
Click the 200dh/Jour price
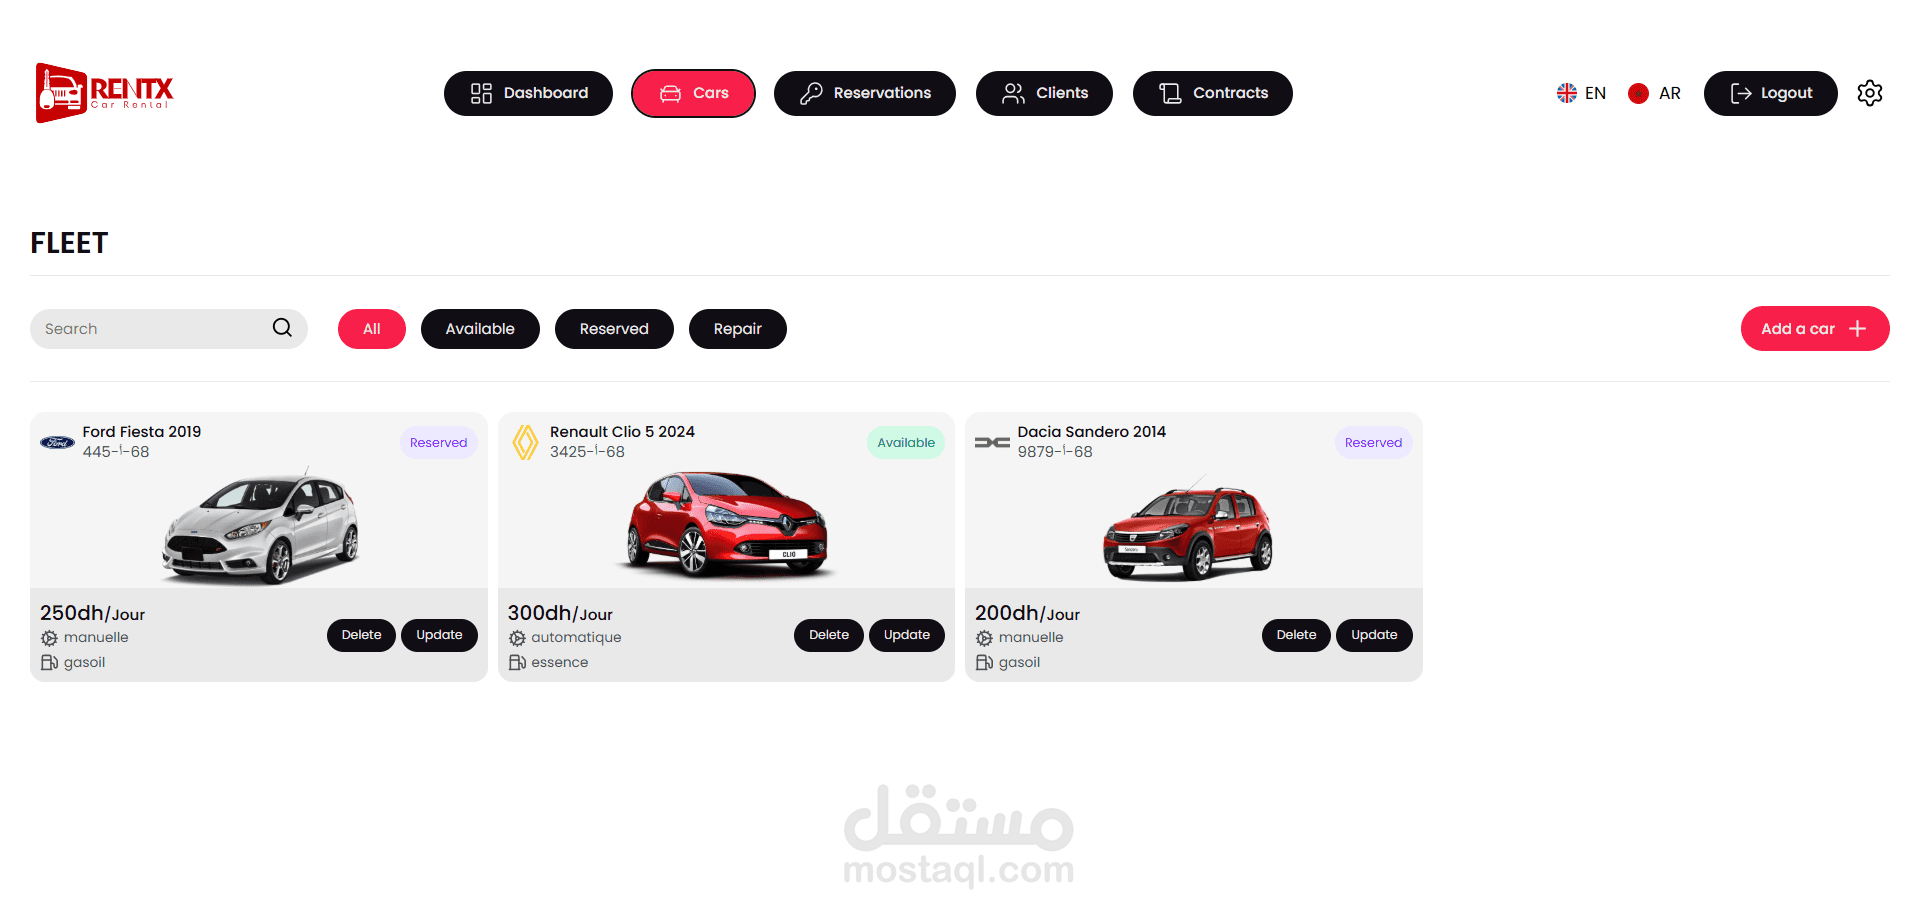pyautogui.click(x=1027, y=613)
